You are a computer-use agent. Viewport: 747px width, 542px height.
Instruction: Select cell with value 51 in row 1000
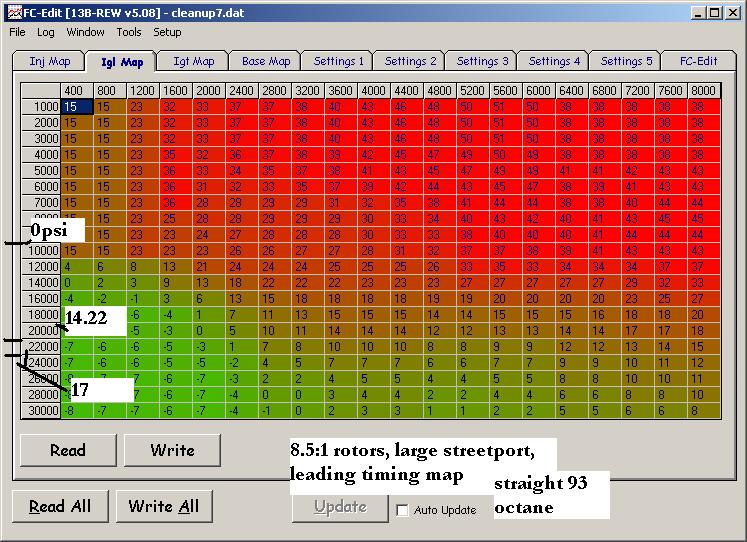click(x=505, y=107)
